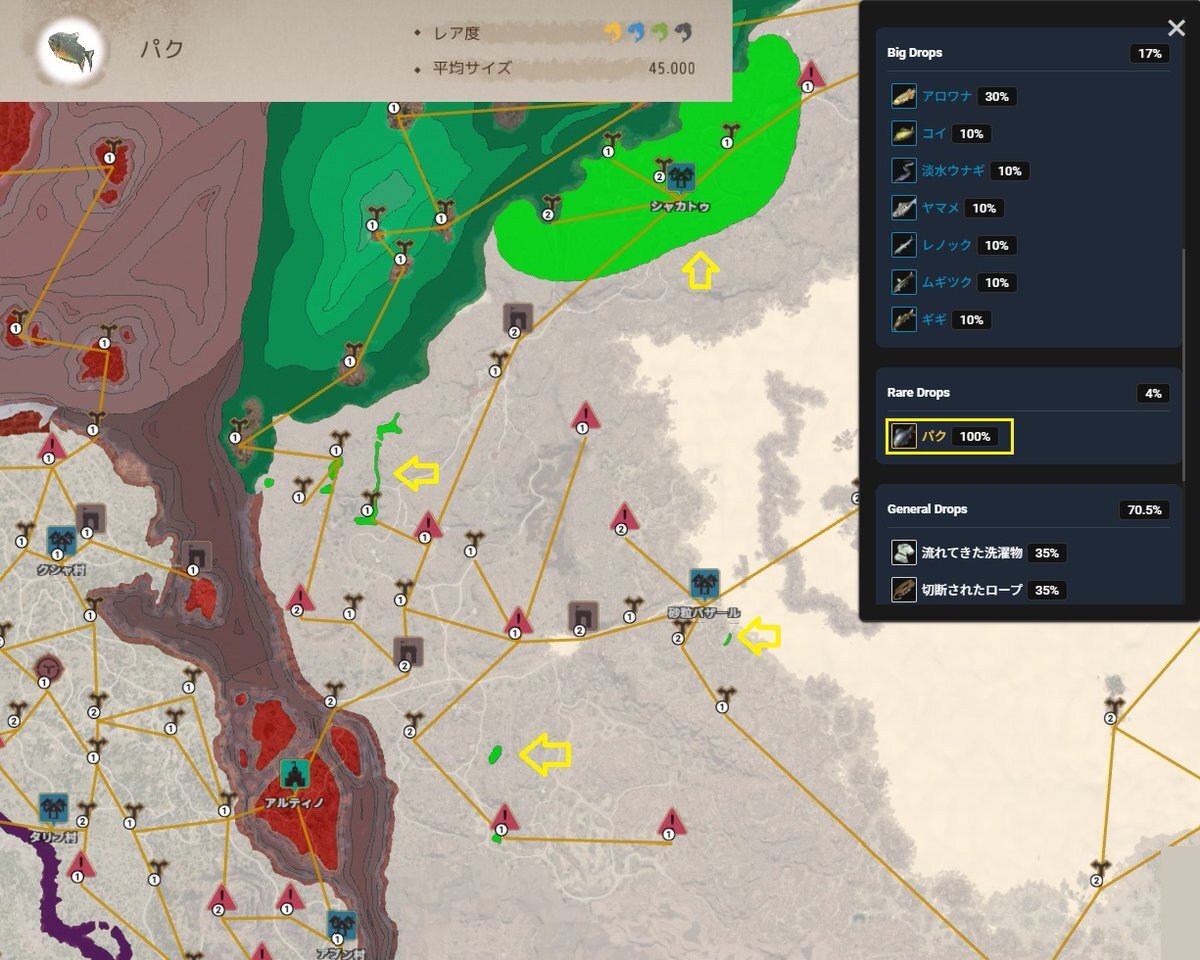This screenshot has height=960, width=1200.
Task: Click the Rare Drops section heading
Action: pyautogui.click(x=918, y=393)
